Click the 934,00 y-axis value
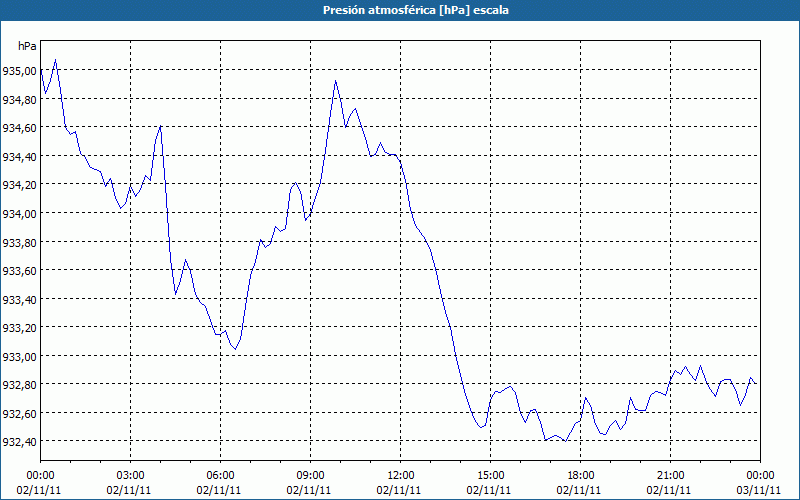The image size is (800, 500). pyautogui.click(x=19, y=214)
